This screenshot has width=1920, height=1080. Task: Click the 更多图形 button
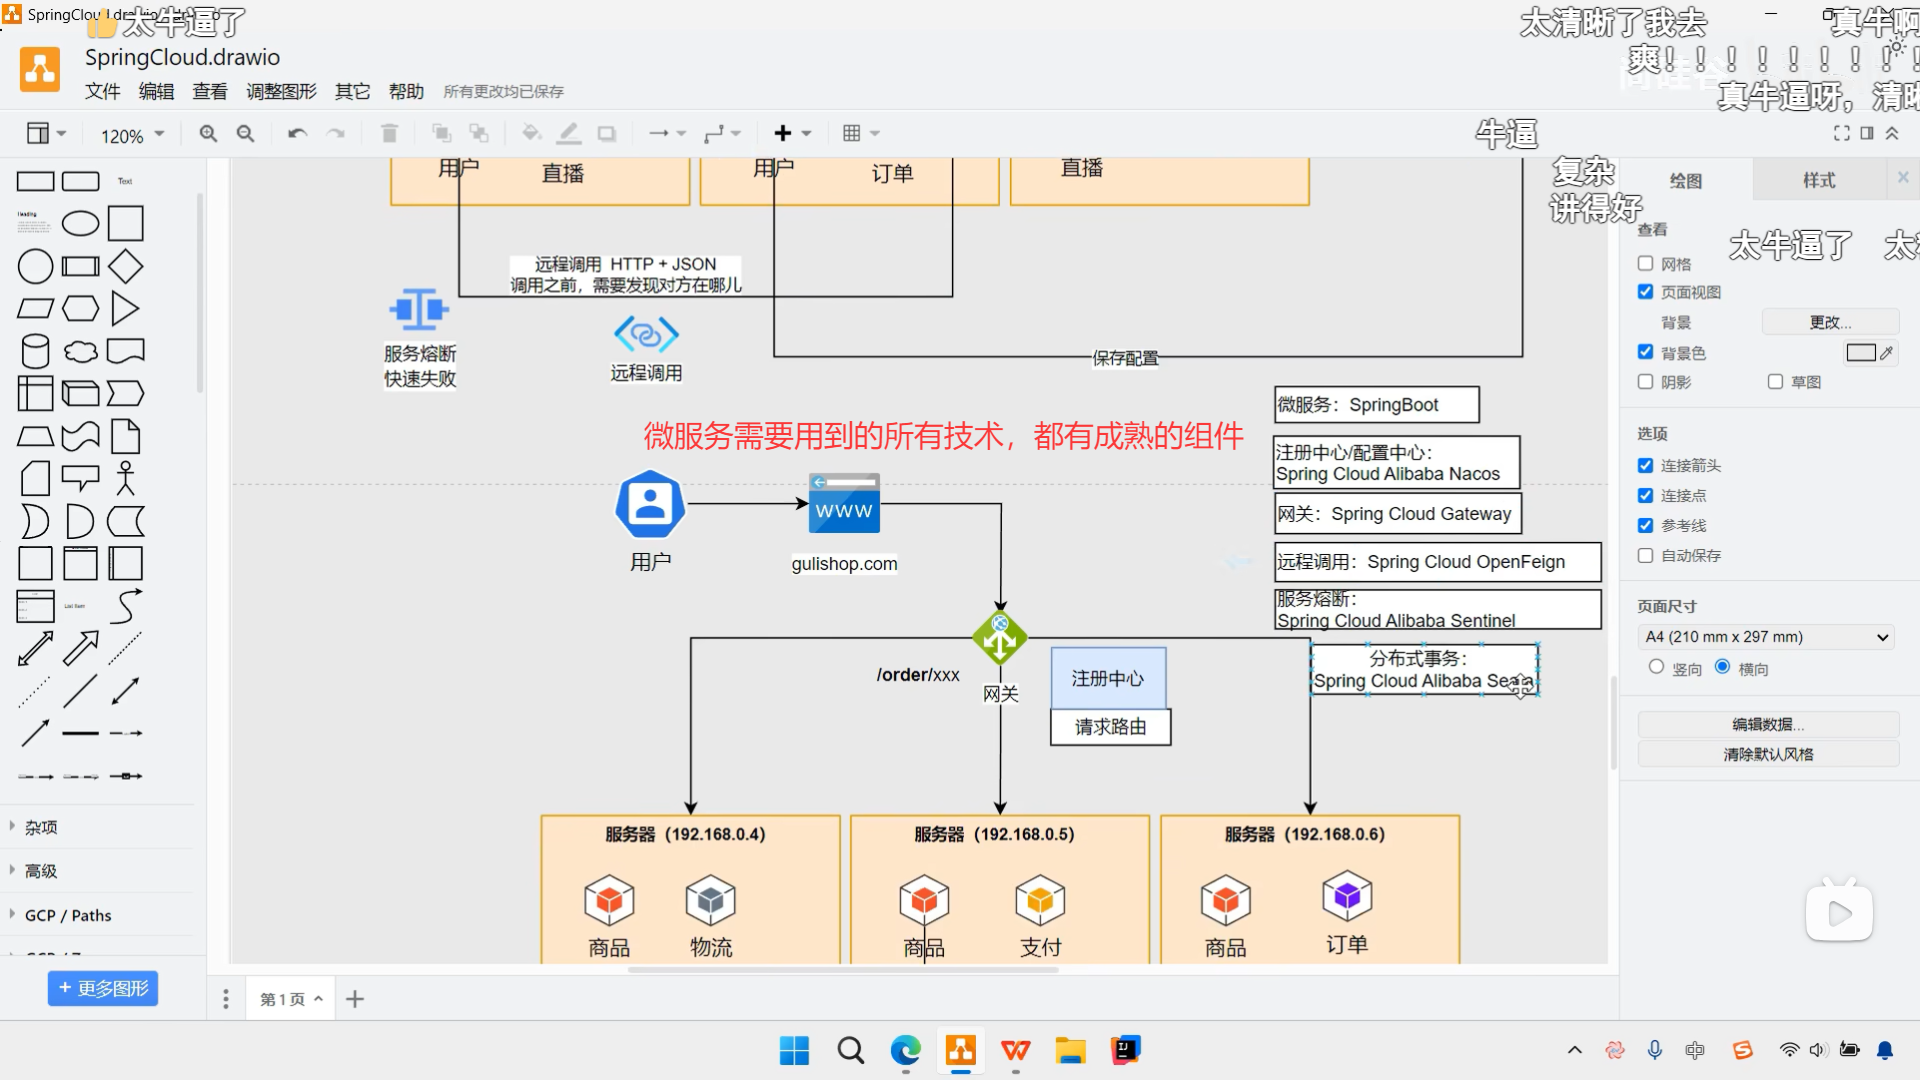(x=102, y=988)
